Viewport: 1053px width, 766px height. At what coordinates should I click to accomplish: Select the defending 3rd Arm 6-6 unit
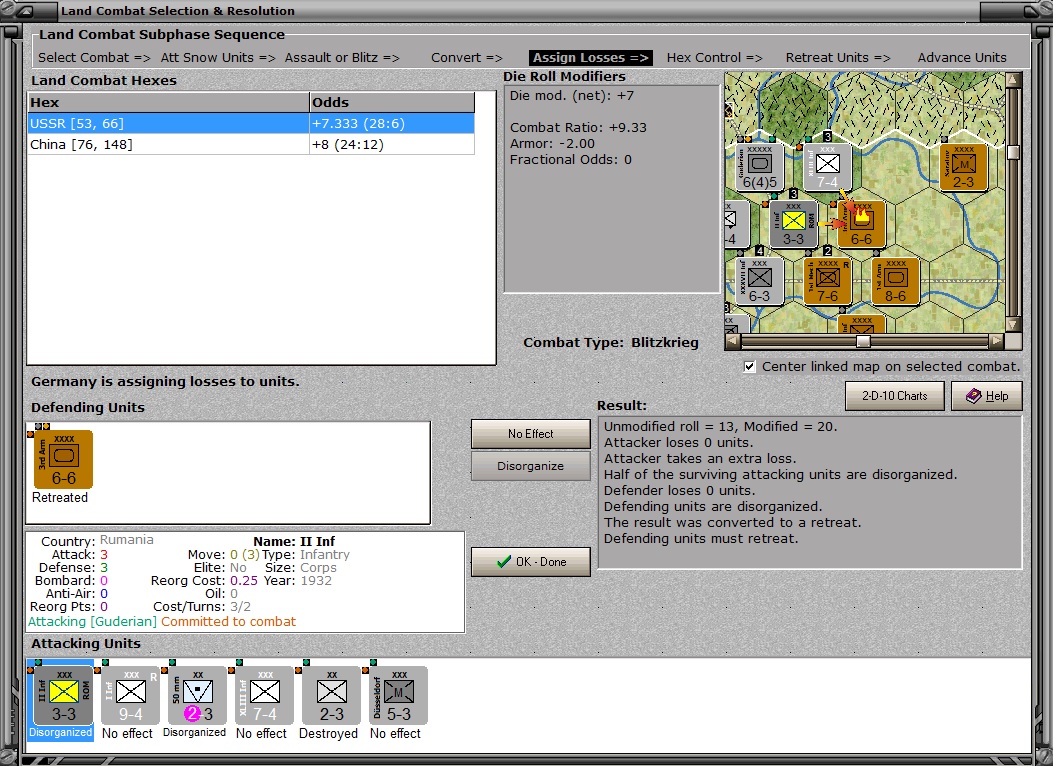tap(63, 460)
